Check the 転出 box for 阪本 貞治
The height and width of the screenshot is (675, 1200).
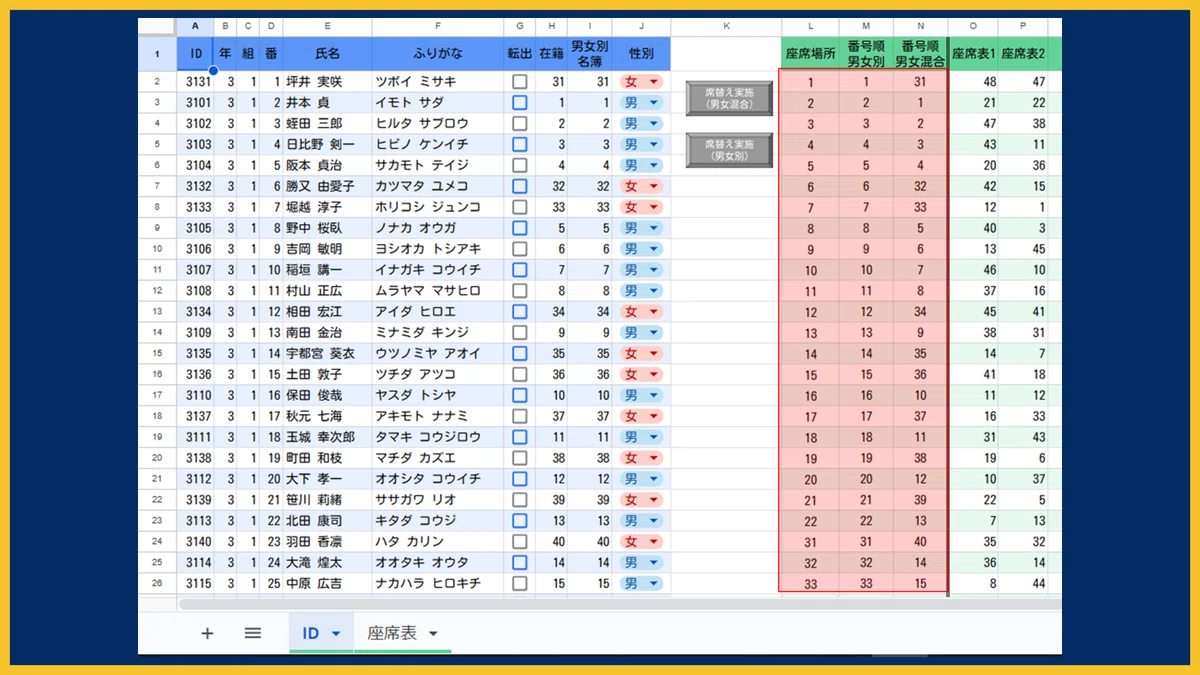[x=520, y=165]
